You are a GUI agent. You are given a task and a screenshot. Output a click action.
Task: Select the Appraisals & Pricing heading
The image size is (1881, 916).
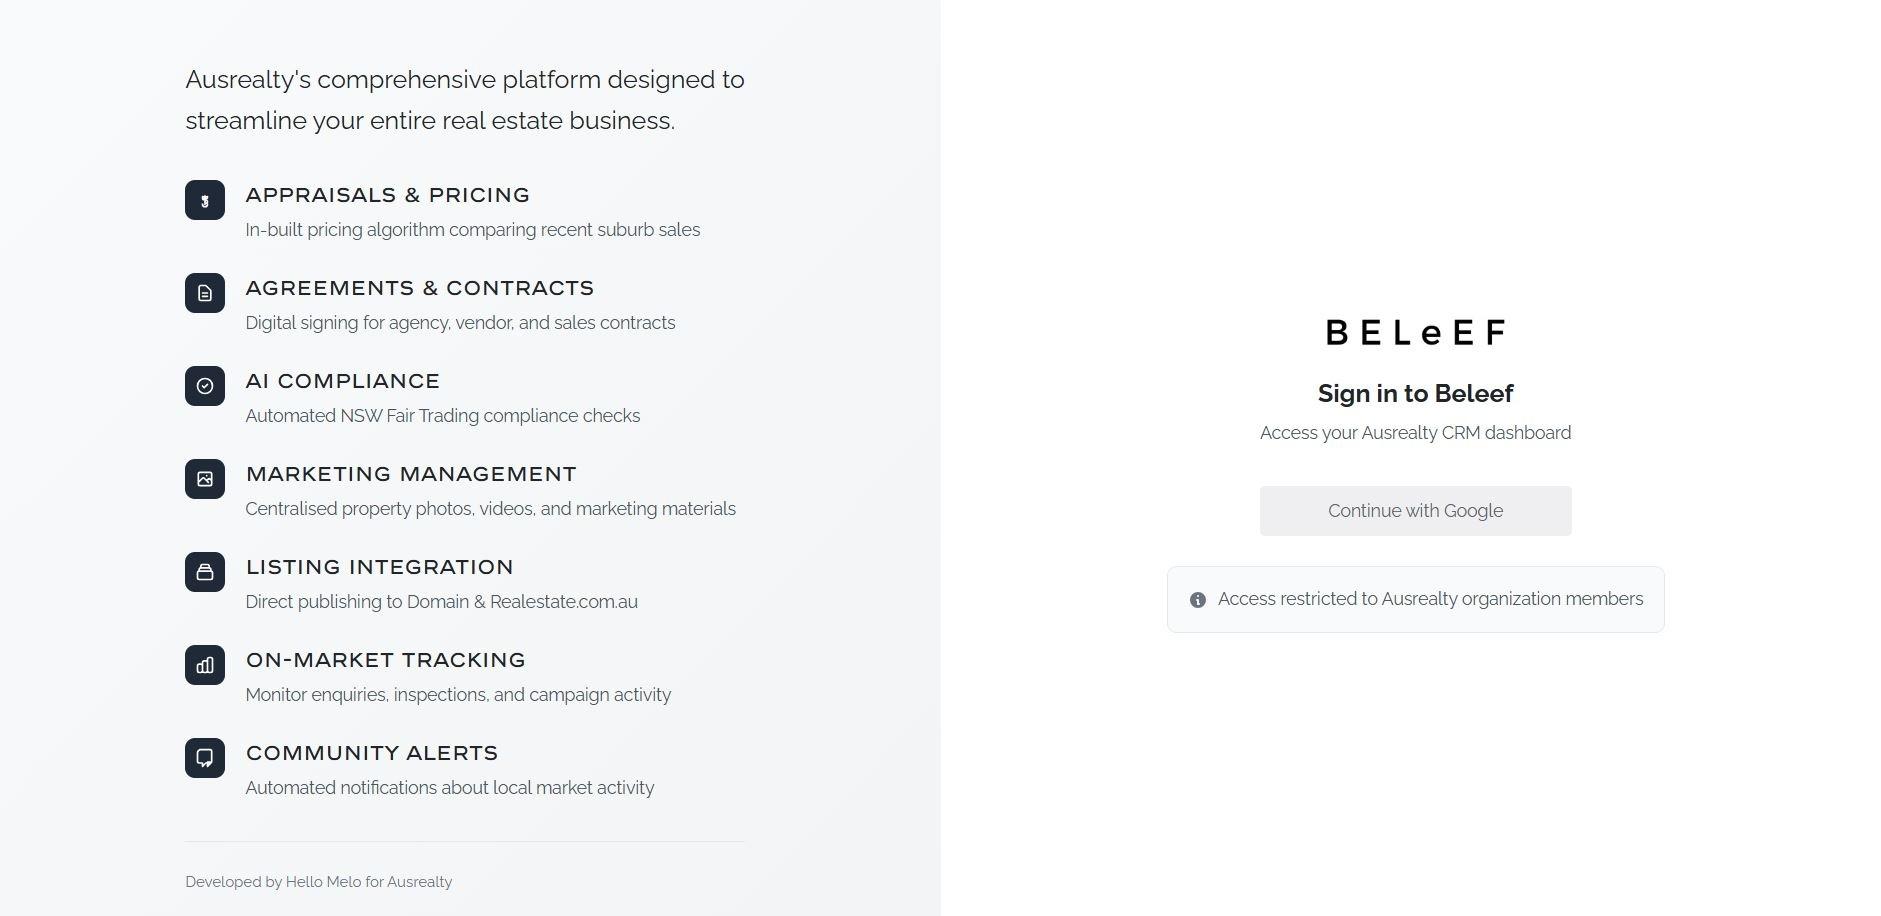coord(387,195)
